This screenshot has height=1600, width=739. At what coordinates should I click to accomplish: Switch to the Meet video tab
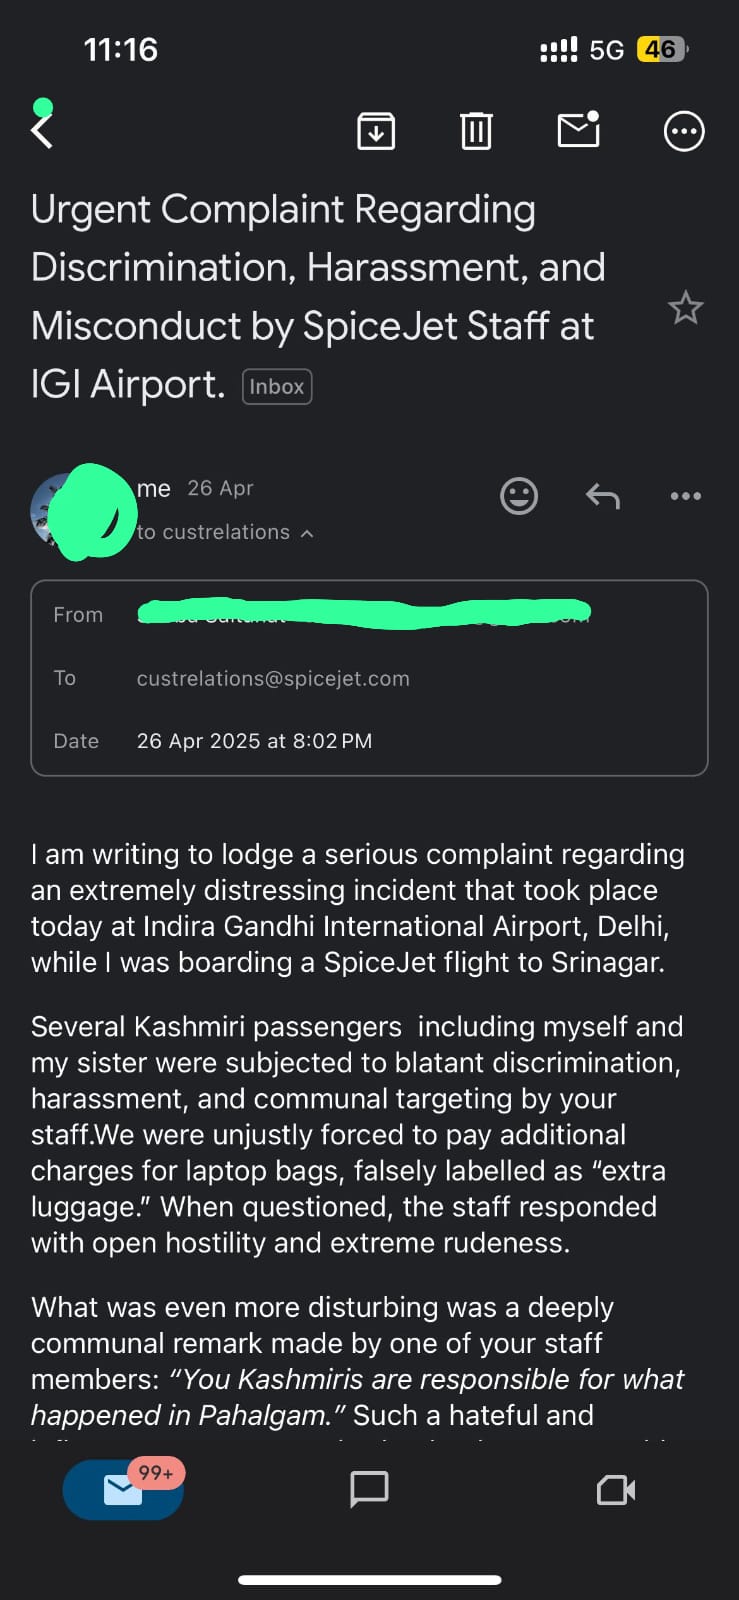[x=615, y=1490]
